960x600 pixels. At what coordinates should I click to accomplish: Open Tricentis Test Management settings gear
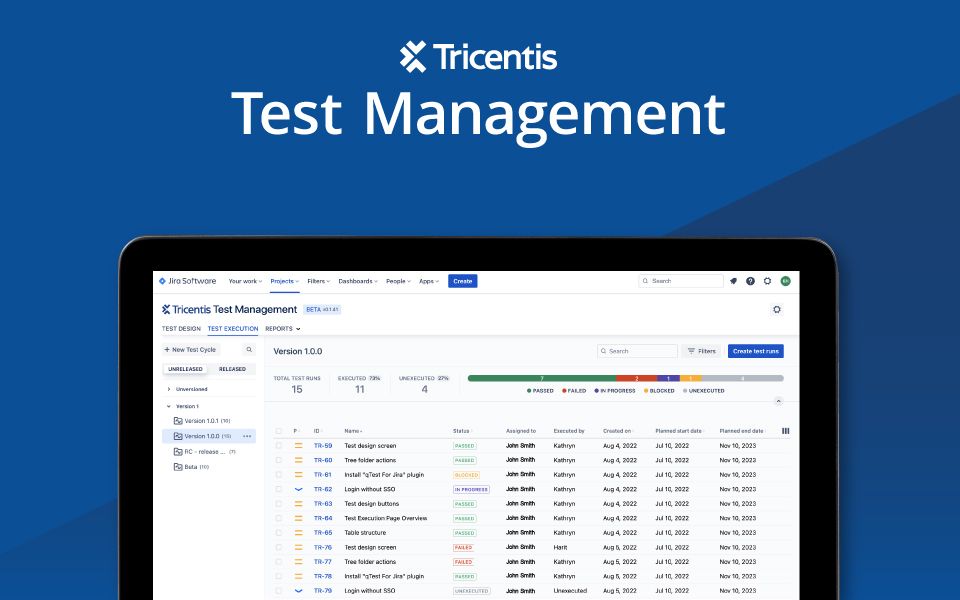pyautogui.click(x=776, y=310)
